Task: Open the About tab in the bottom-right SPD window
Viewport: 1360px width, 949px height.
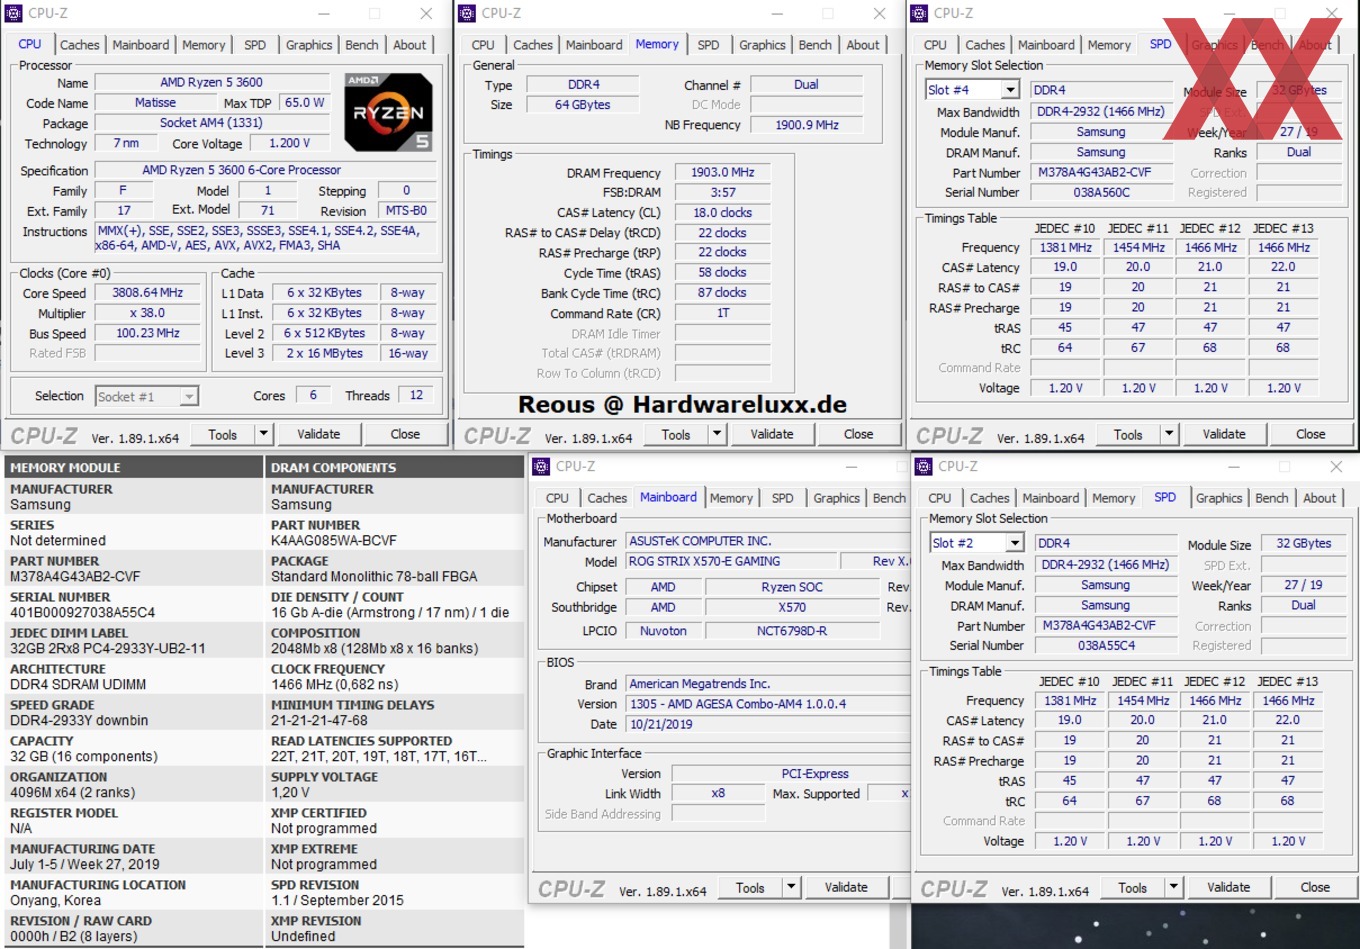Action: [1320, 497]
